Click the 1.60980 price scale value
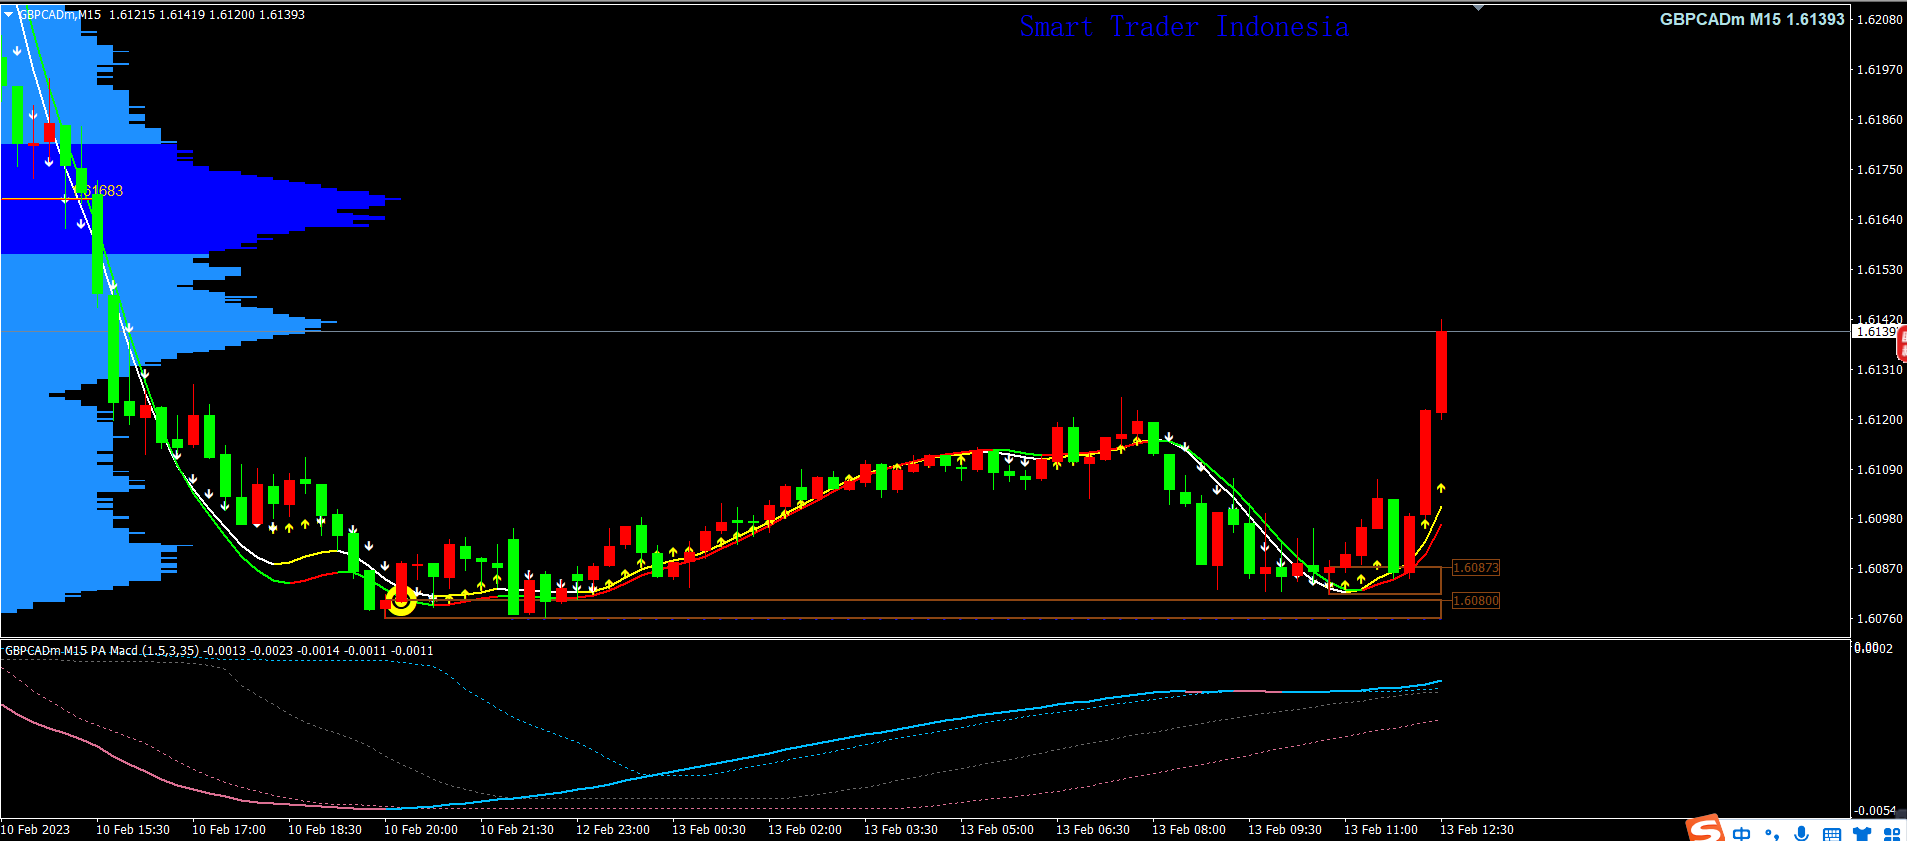Screen dimensions: 1907x841 pyautogui.click(x=1879, y=519)
